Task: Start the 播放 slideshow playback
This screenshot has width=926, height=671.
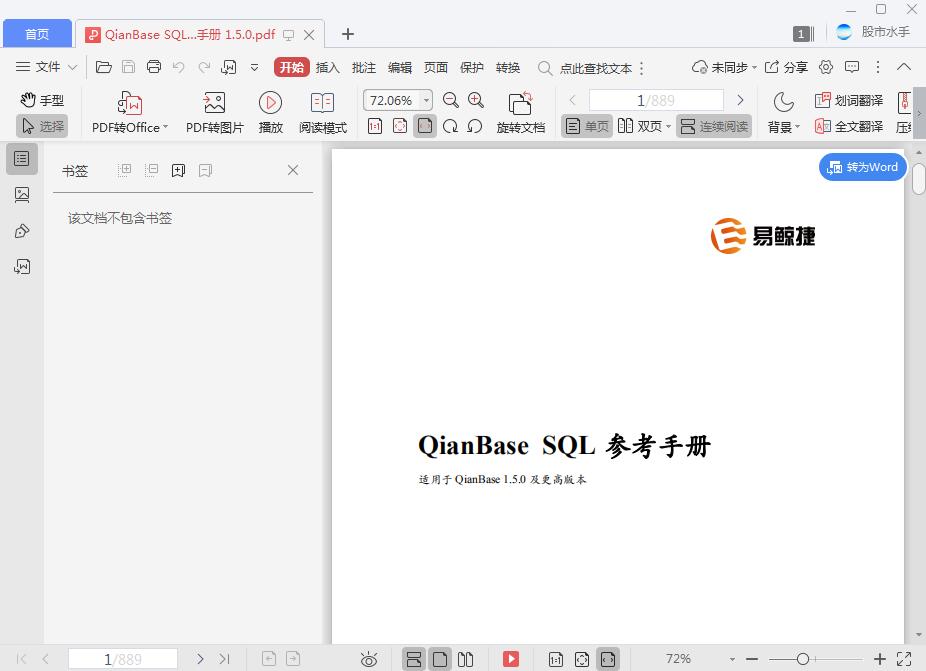Action: coord(270,110)
